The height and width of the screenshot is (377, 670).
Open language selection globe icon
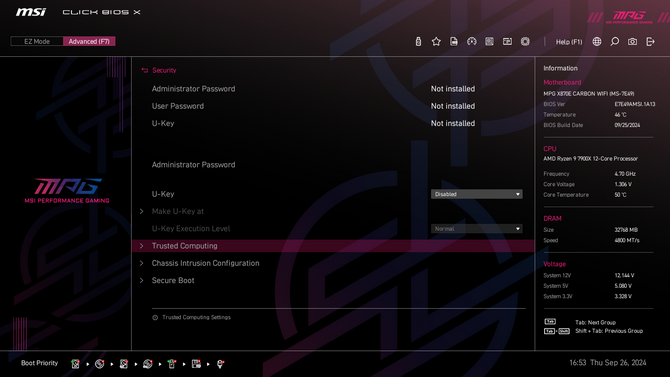[597, 41]
